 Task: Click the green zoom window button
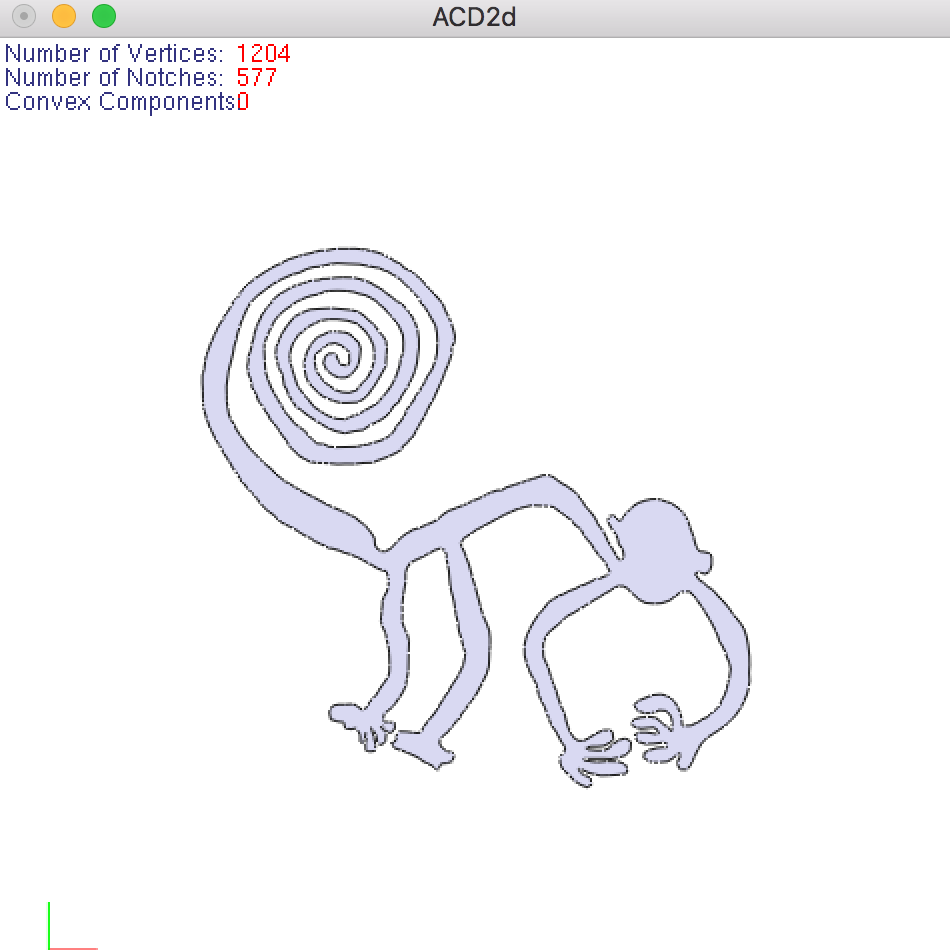pyautogui.click(x=104, y=16)
